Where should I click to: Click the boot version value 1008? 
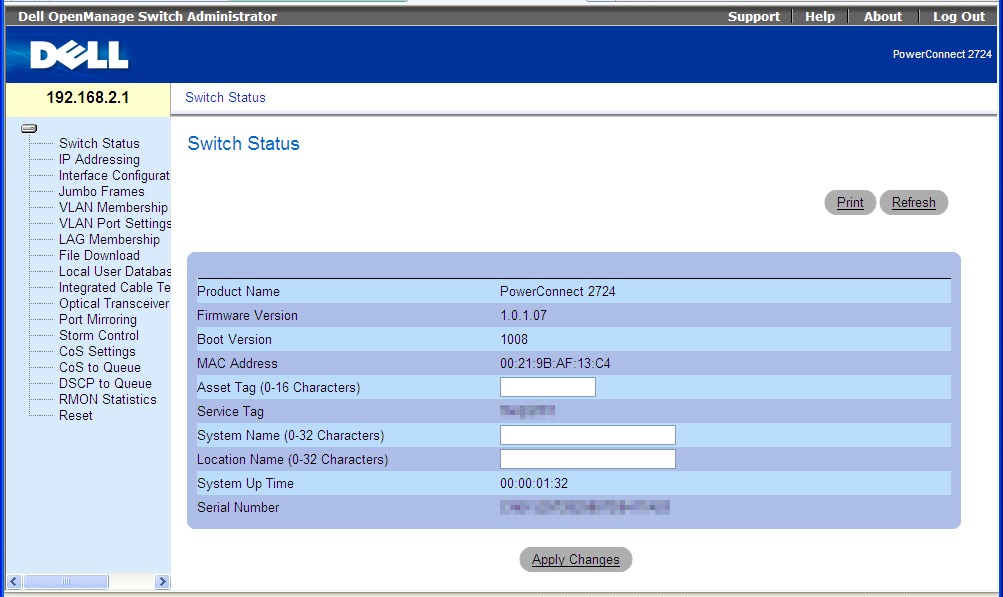514,339
